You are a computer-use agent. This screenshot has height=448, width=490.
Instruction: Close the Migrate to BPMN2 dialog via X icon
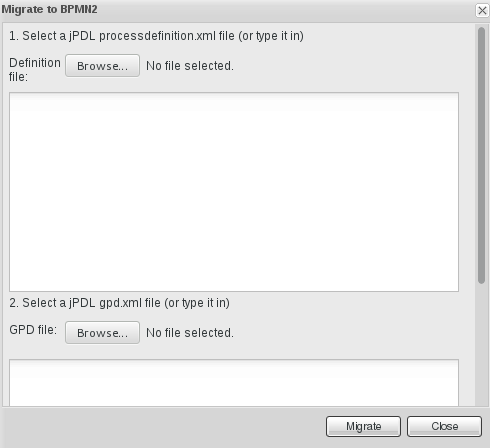click(482, 10)
